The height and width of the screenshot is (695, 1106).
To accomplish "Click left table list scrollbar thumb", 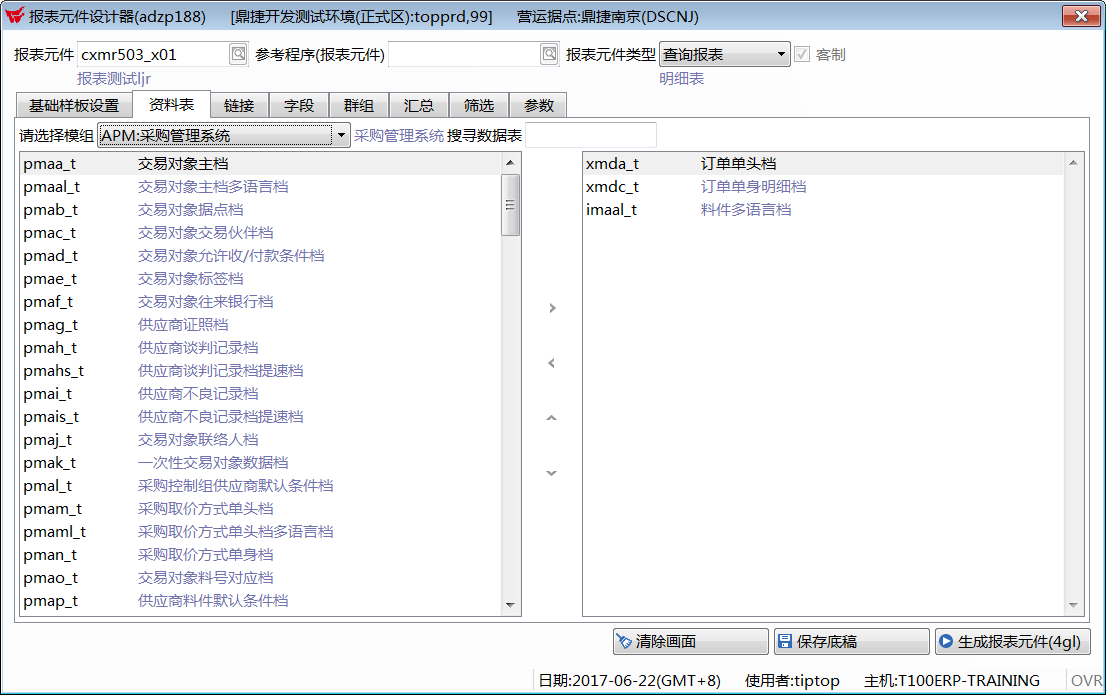I will 510,205.
